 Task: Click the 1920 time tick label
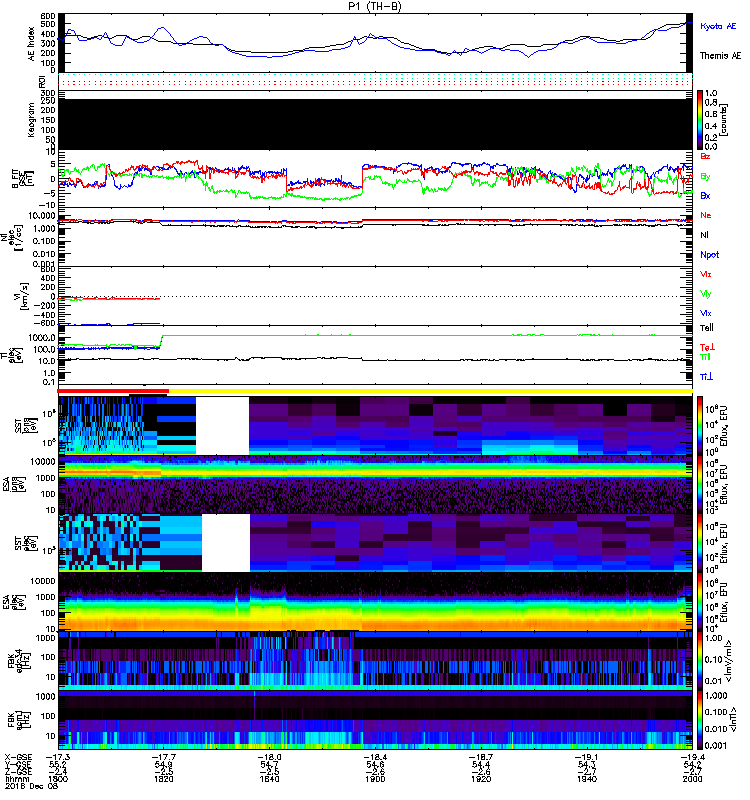[481, 779]
